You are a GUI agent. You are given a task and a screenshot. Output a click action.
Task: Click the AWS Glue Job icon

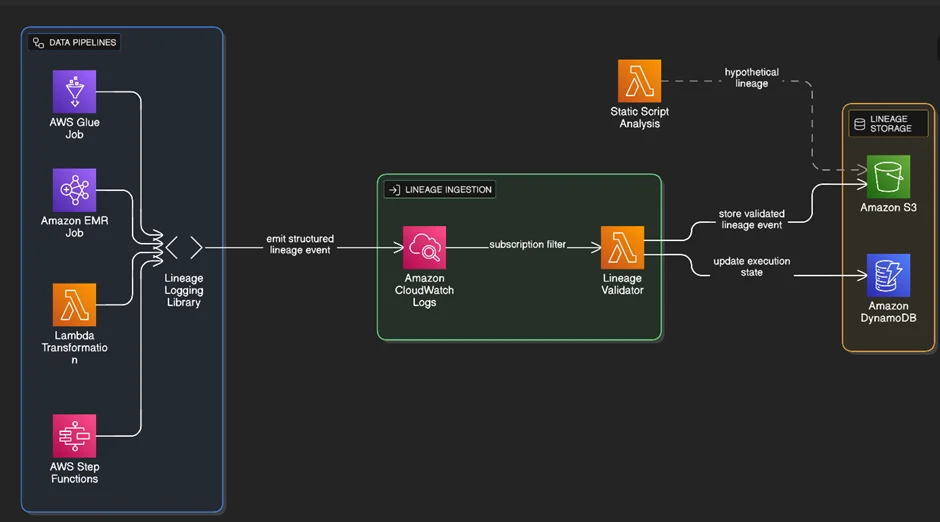[x=74, y=91]
